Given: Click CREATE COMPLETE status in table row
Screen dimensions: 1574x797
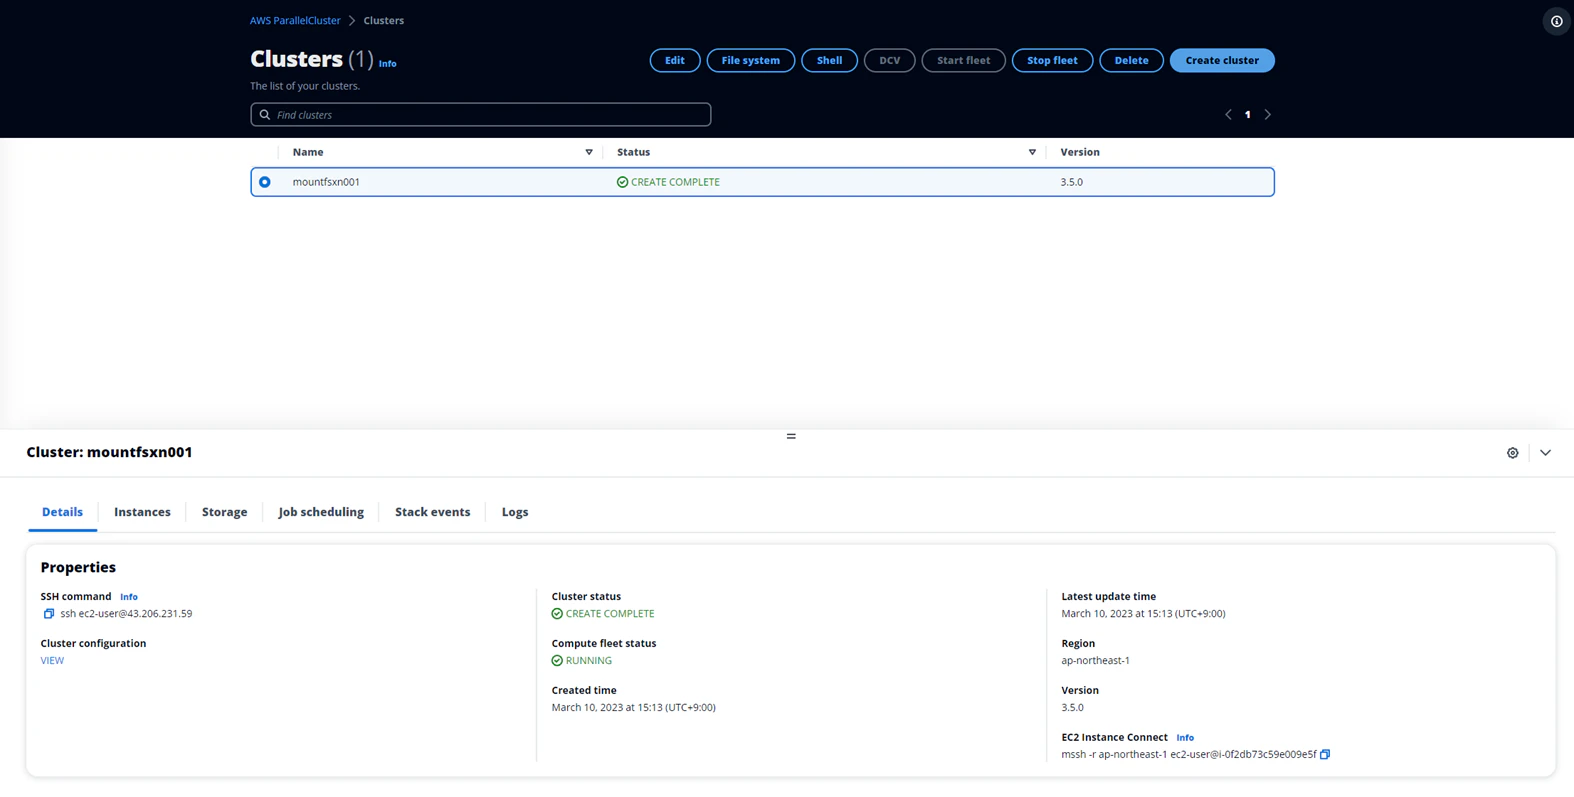Looking at the screenshot, I should (x=668, y=182).
